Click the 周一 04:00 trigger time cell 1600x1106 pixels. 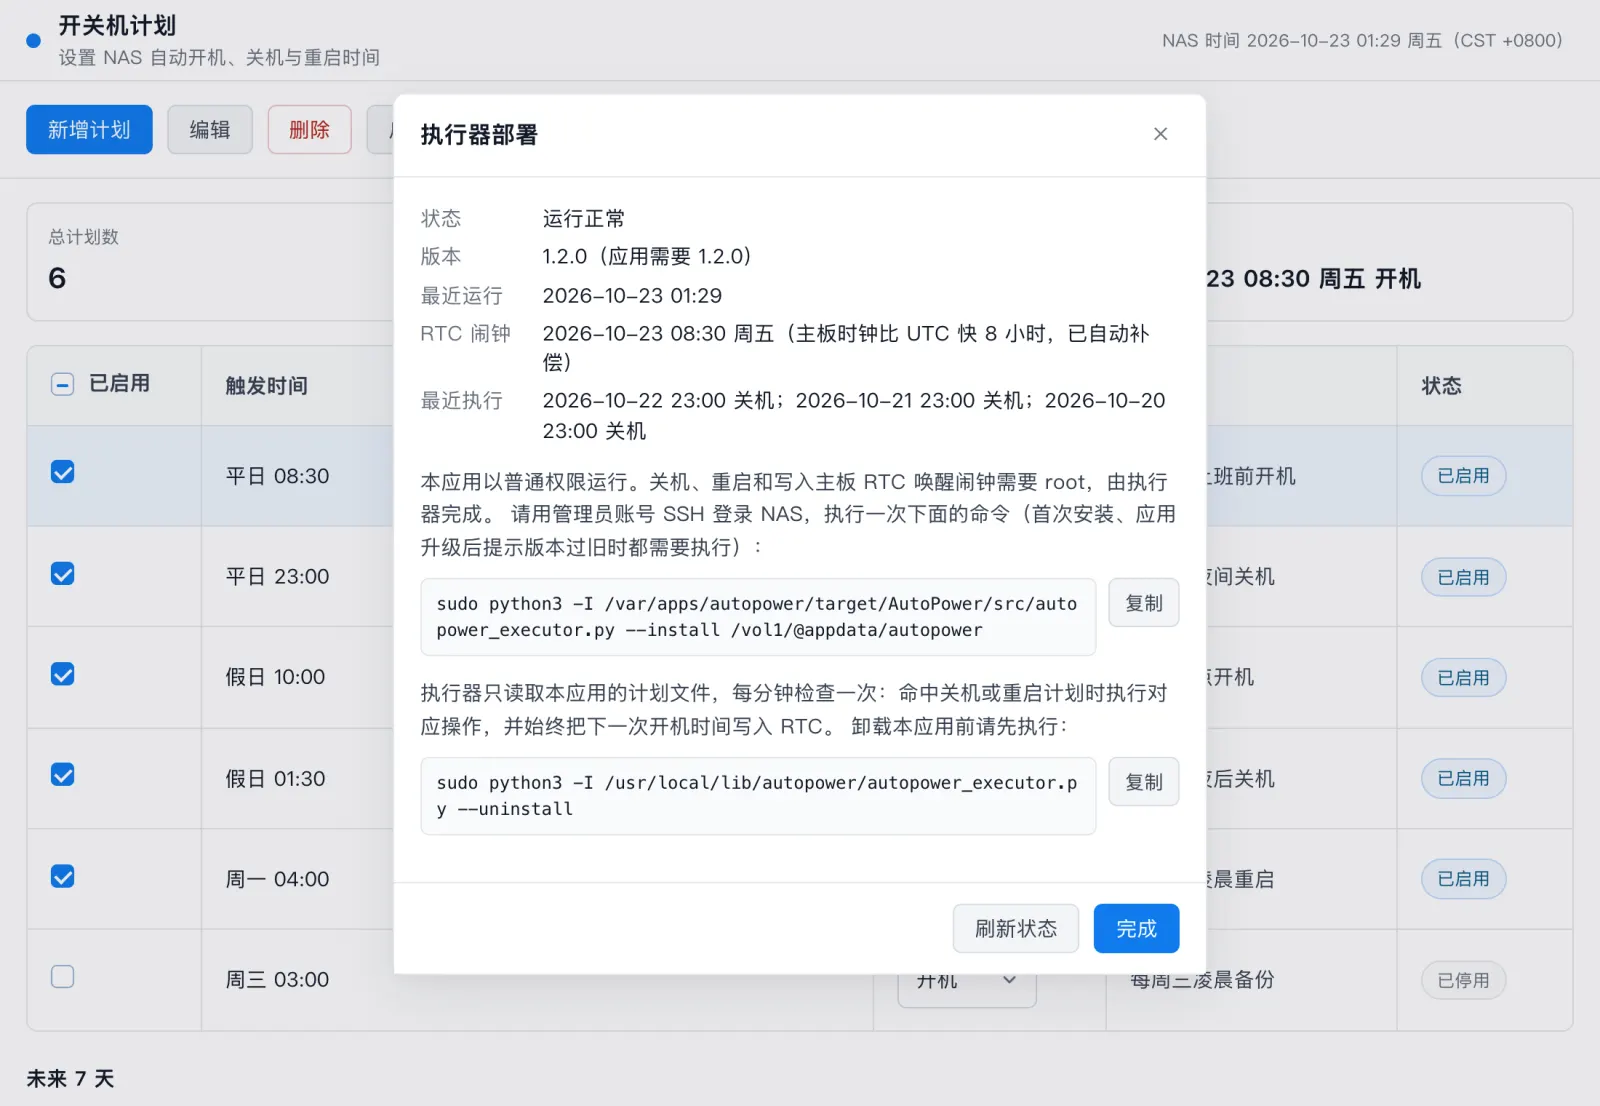click(277, 879)
